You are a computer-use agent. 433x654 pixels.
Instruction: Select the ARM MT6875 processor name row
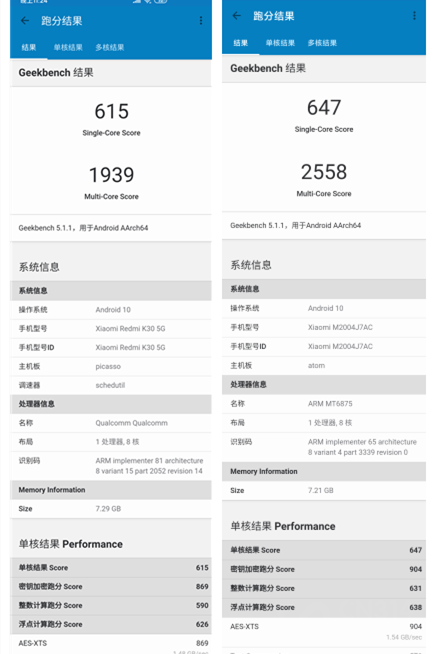point(324,404)
